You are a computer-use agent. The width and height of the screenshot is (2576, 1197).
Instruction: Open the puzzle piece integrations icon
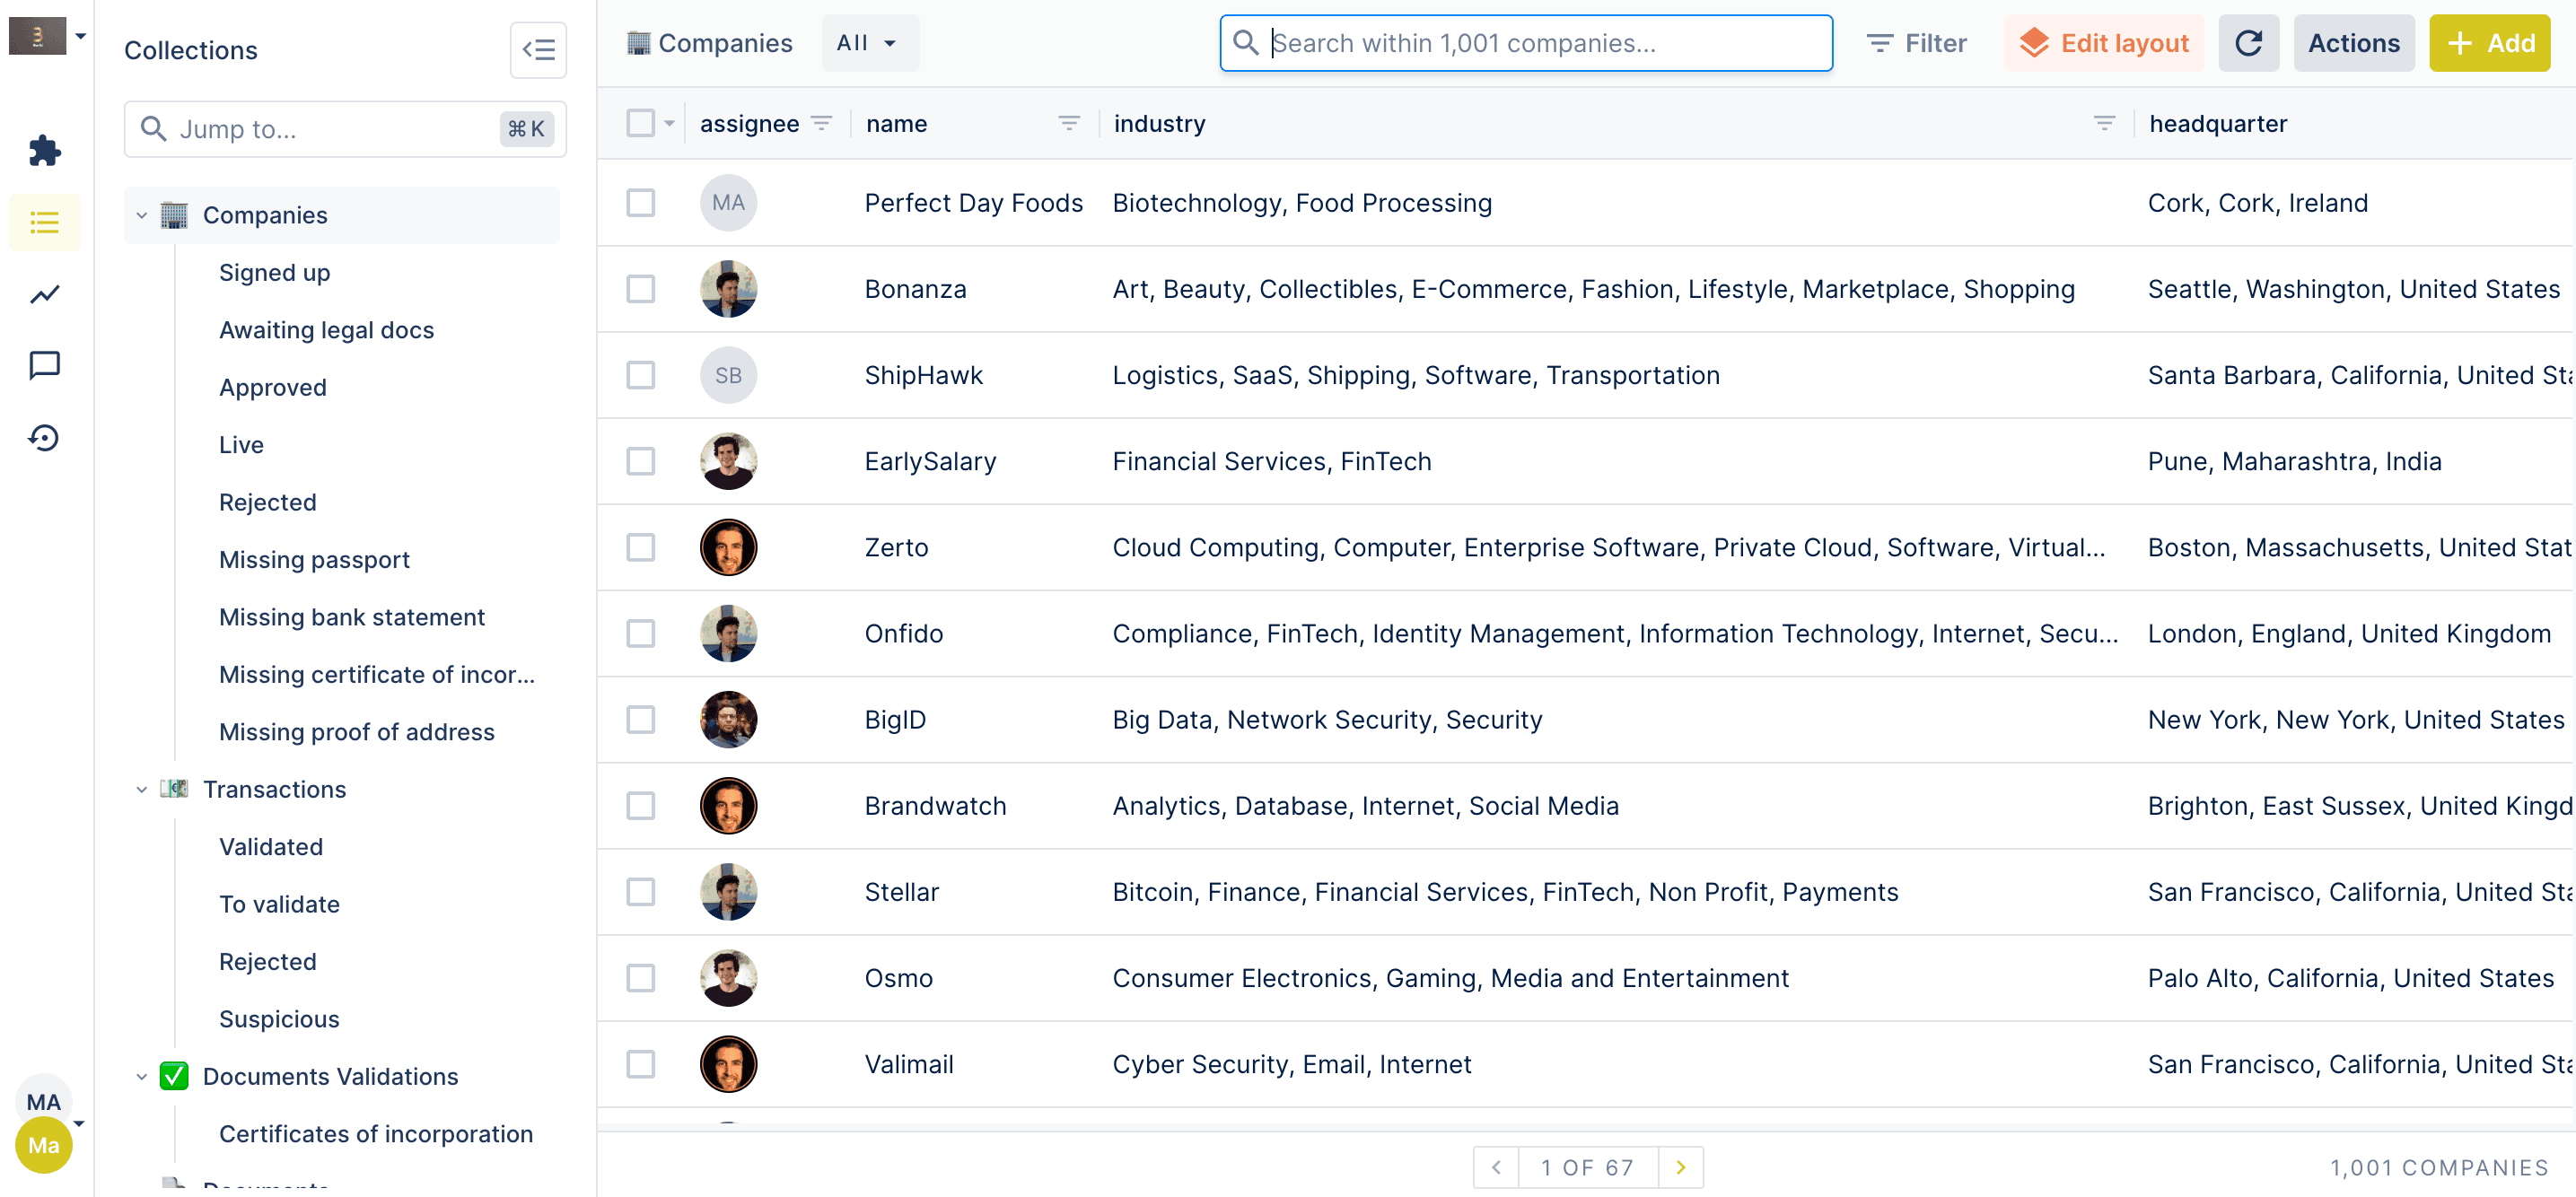point(44,151)
